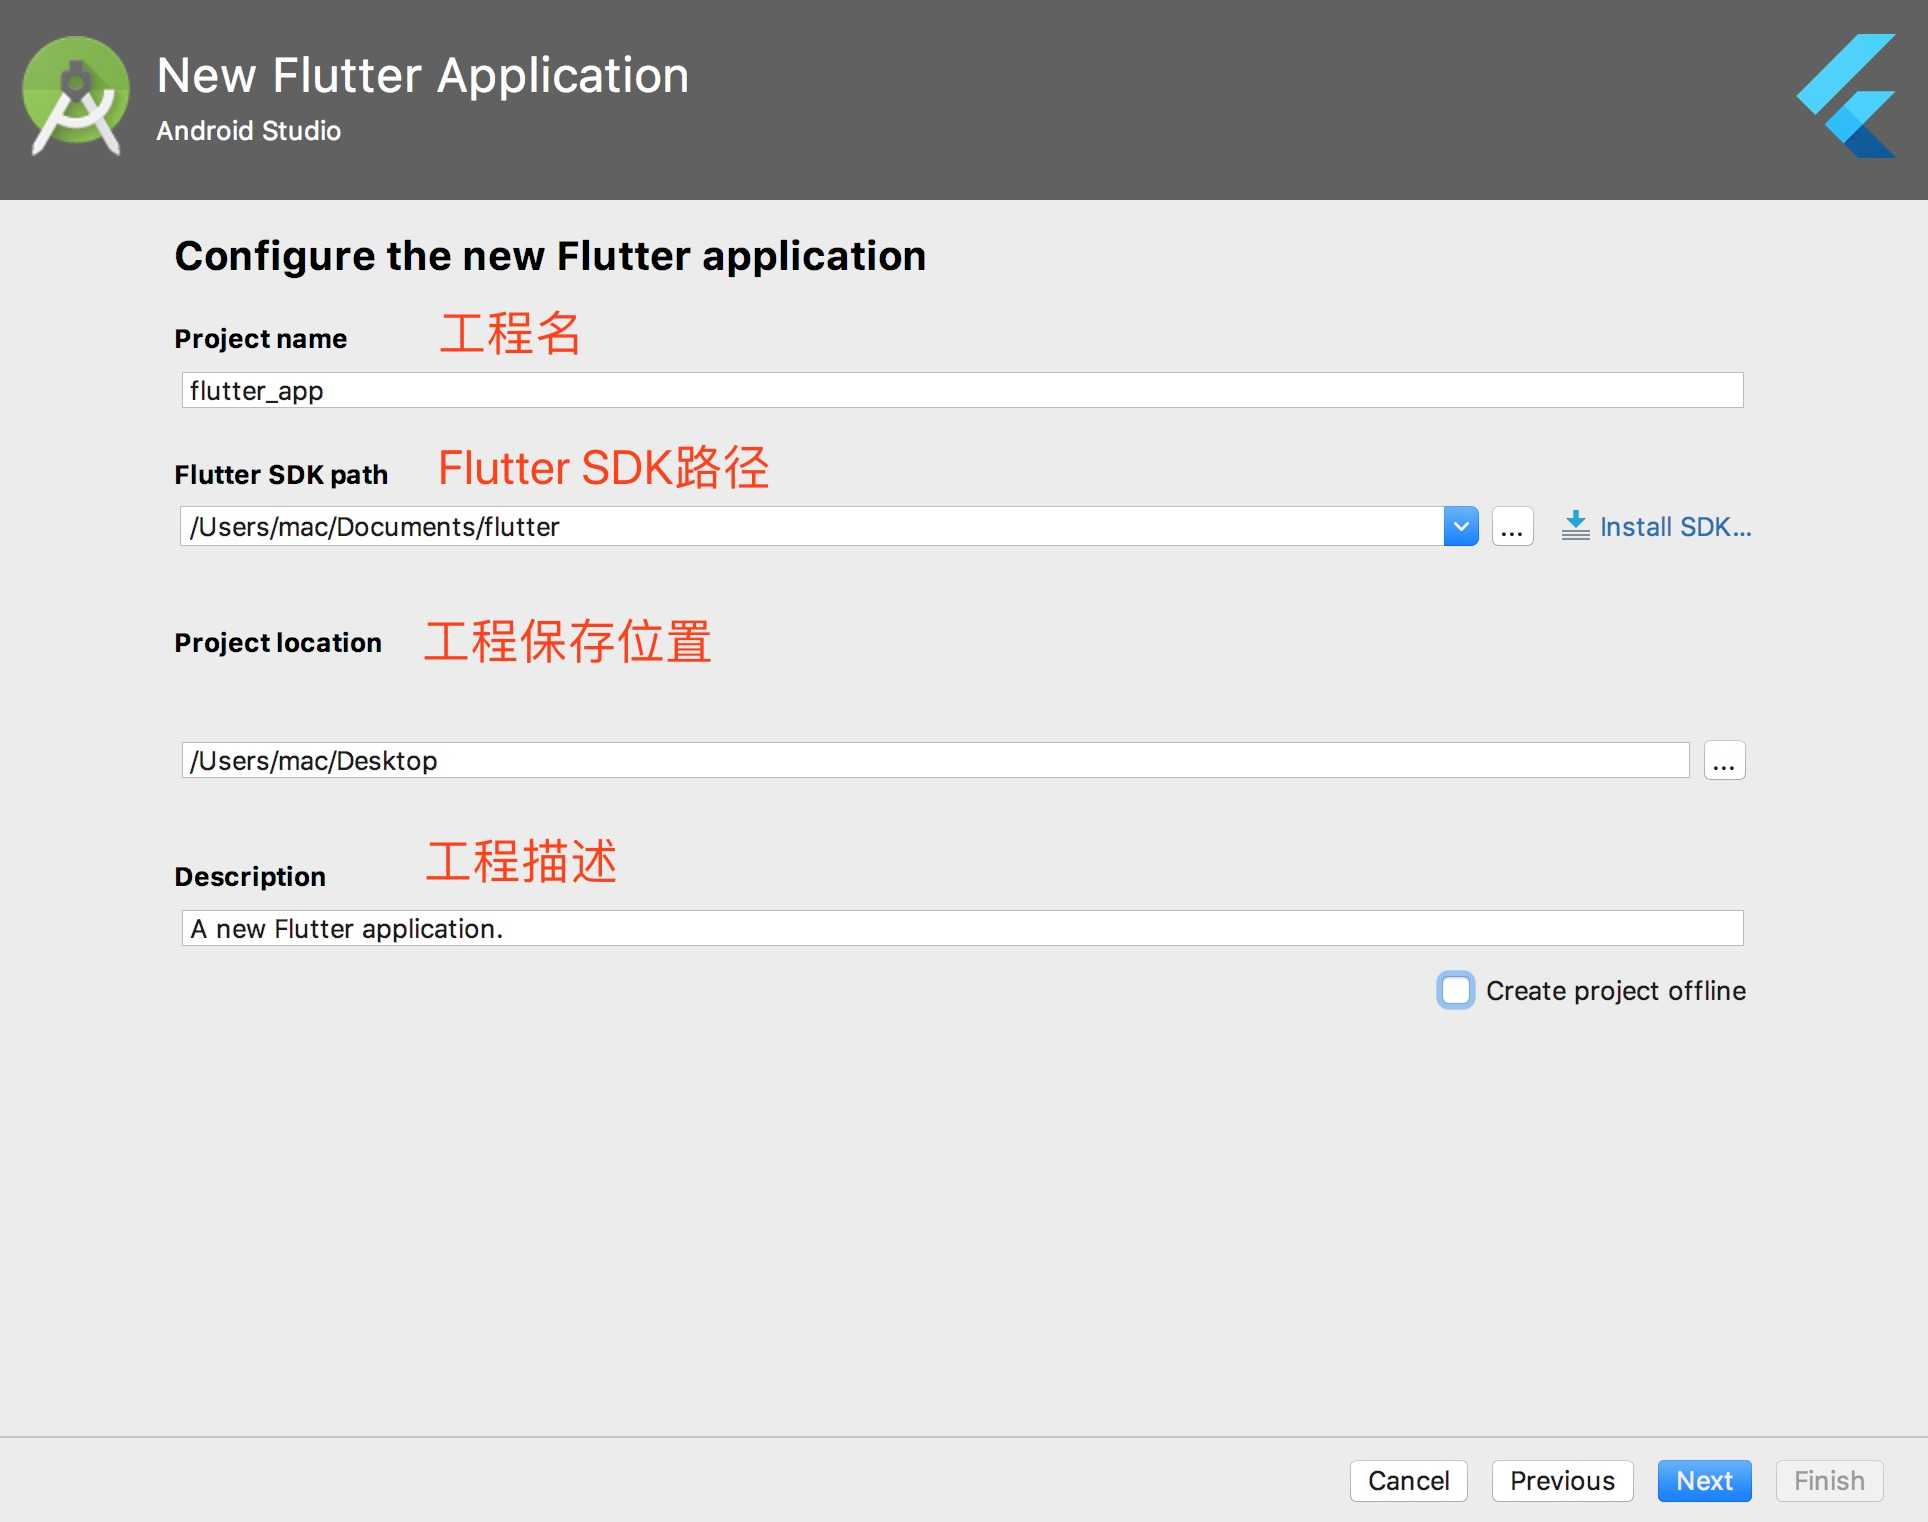1928x1522 pixels.
Task: Click the 'Create project offline' label text
Action: (1616, 991)
